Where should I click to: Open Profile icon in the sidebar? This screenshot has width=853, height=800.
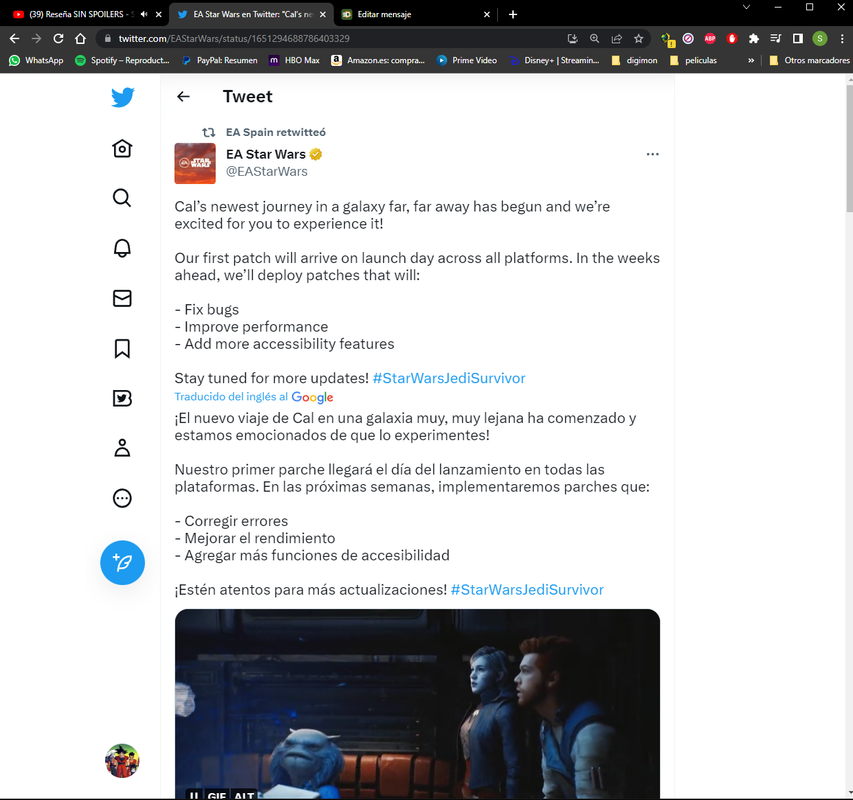click(122, 448)
